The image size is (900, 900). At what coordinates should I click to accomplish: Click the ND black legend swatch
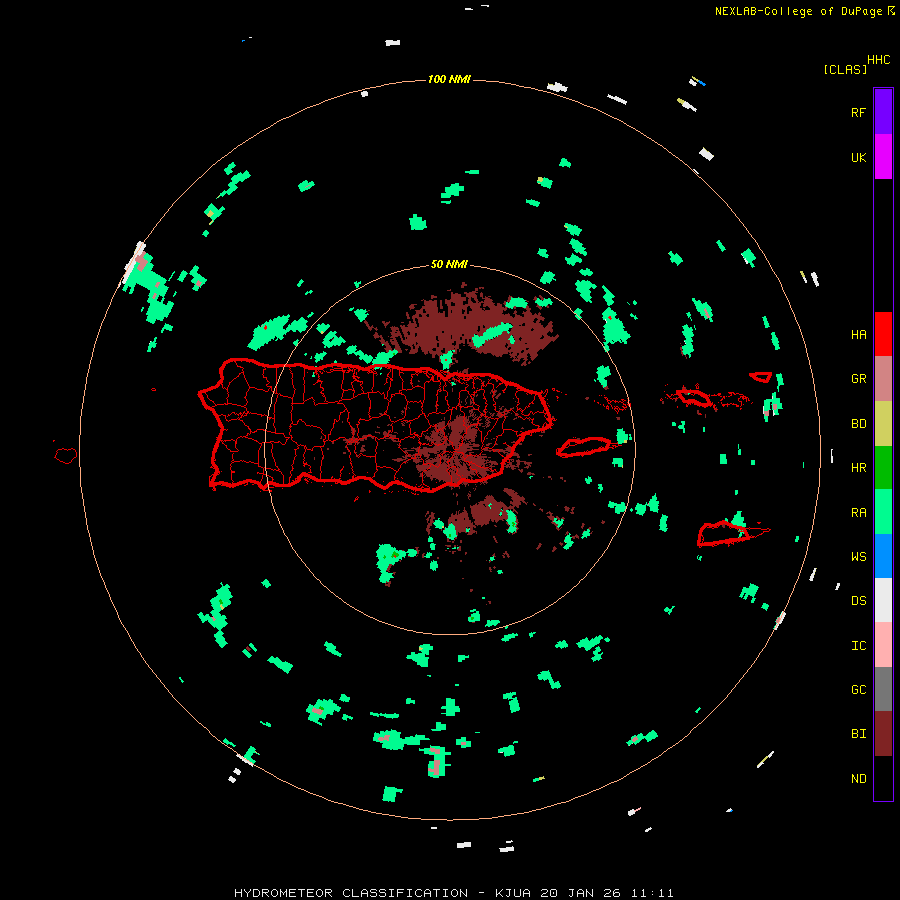click(x=883, y=778)
